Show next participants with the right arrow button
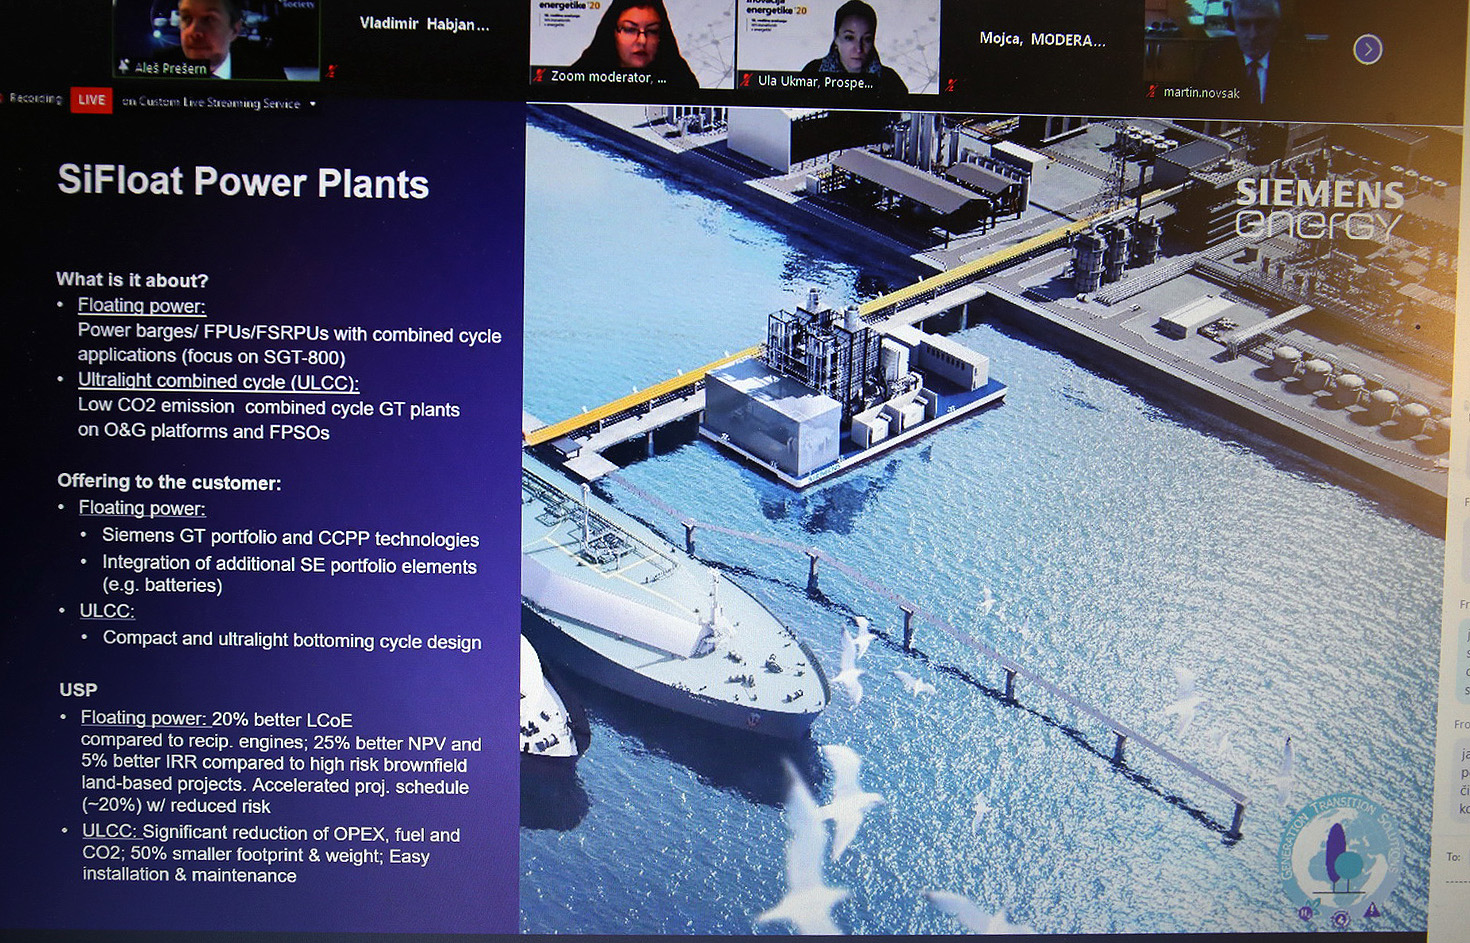This screenshot has width=1470, height=943. [1367, 49]
